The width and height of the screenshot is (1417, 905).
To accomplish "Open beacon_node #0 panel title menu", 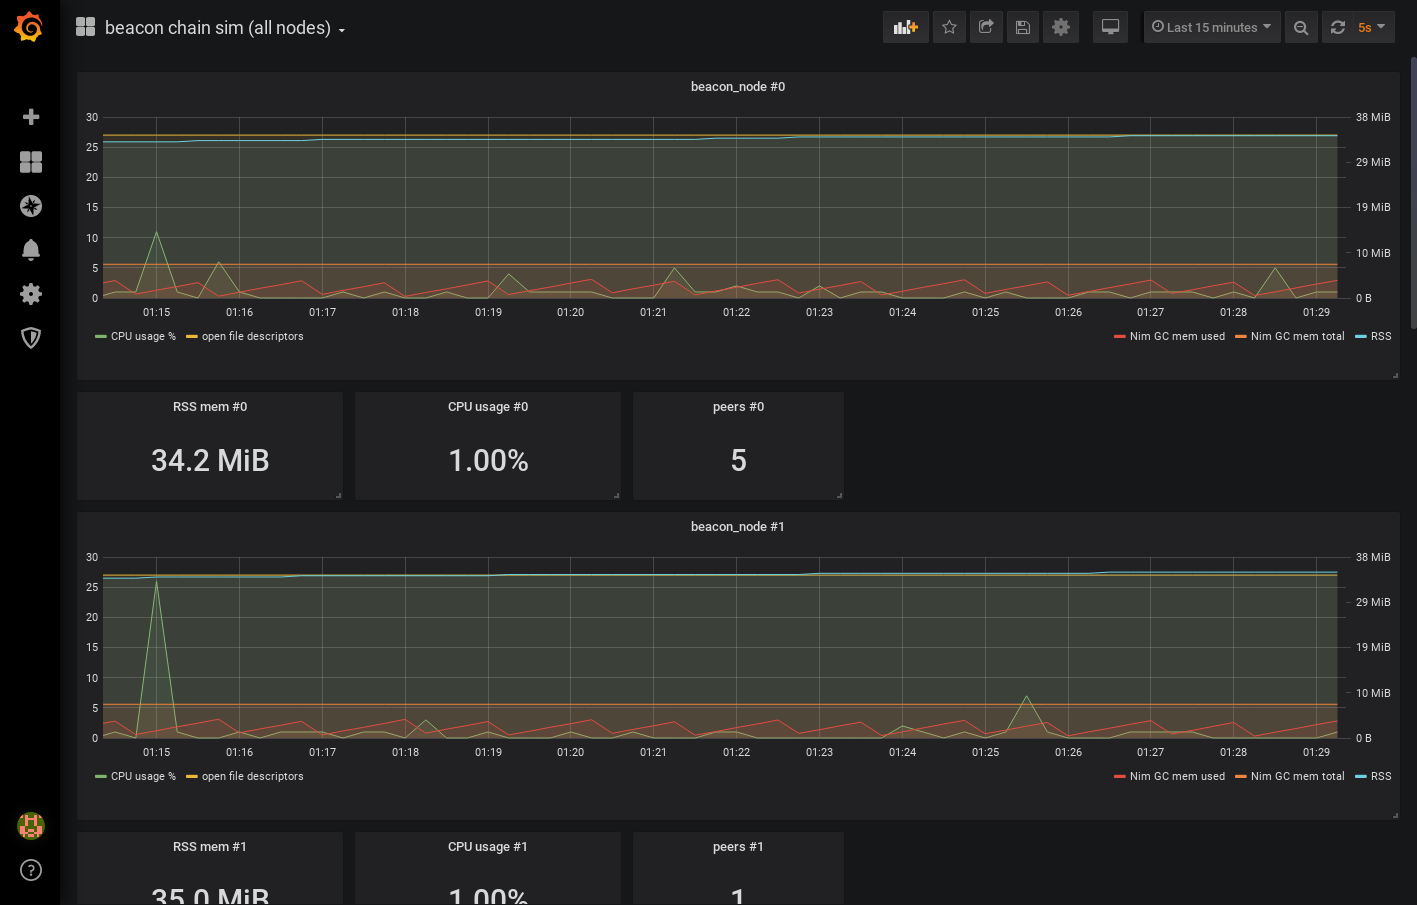I will point(738,87).
